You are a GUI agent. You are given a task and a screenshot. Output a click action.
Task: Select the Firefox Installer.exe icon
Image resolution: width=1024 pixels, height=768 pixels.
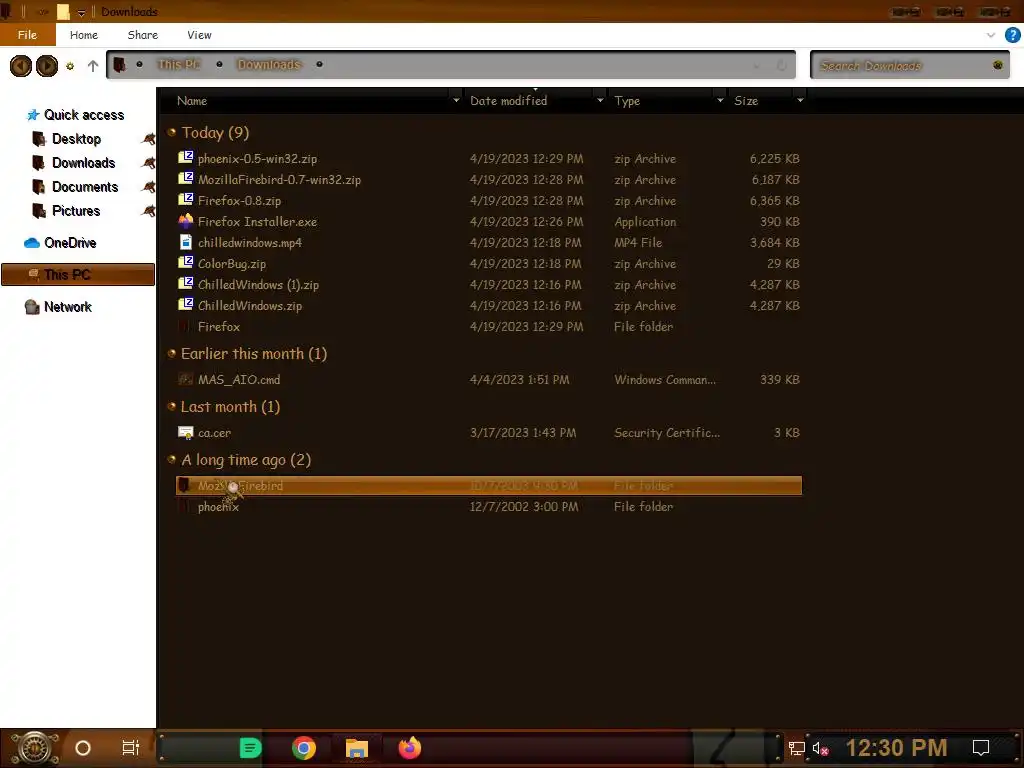[x=186, y=221]
